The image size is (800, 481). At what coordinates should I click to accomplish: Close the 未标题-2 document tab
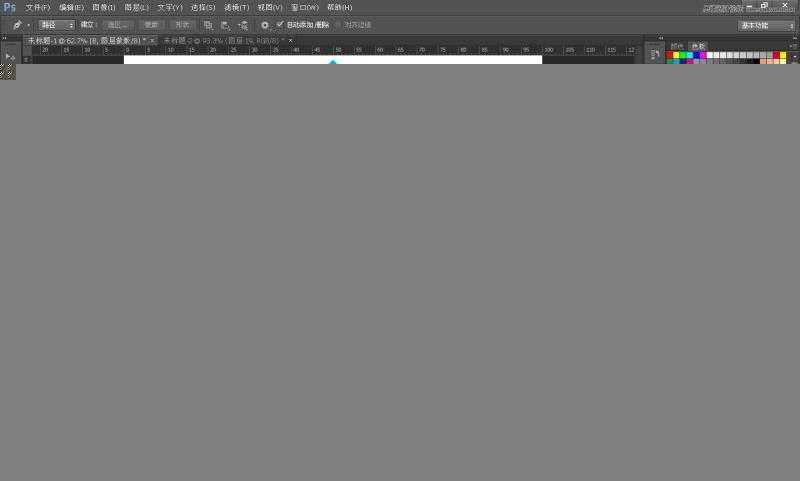click(291, 40)
